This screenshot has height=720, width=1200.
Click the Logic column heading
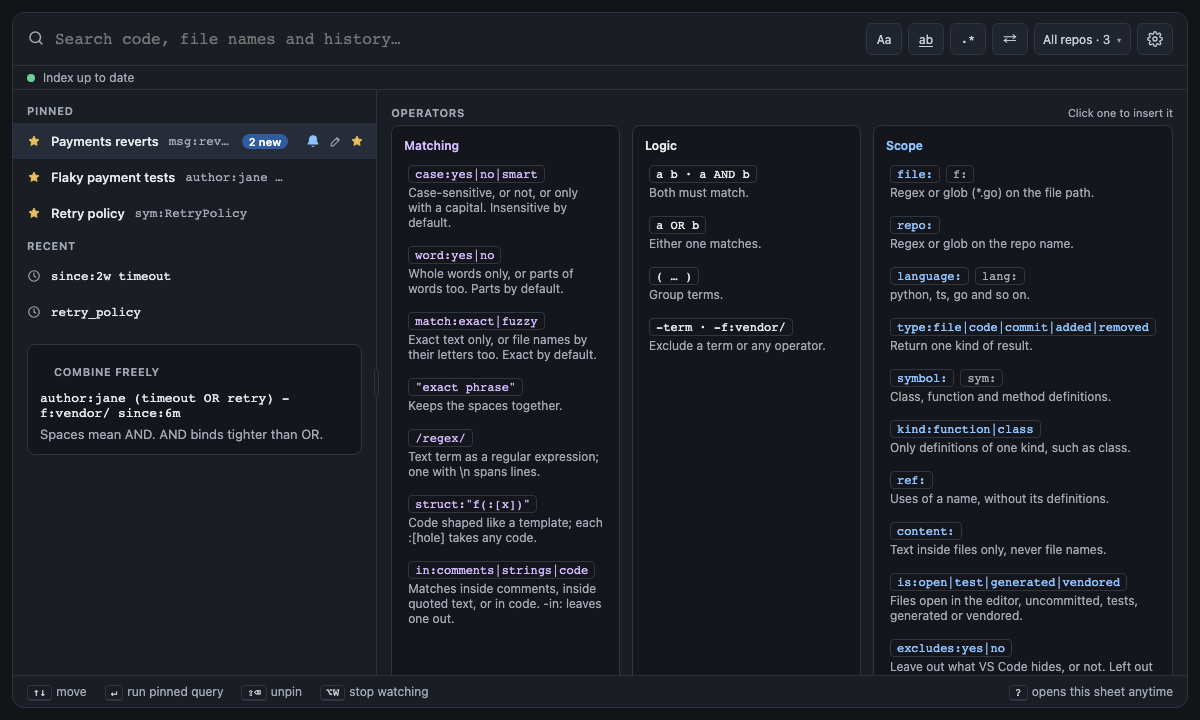[x=661, y=146]
